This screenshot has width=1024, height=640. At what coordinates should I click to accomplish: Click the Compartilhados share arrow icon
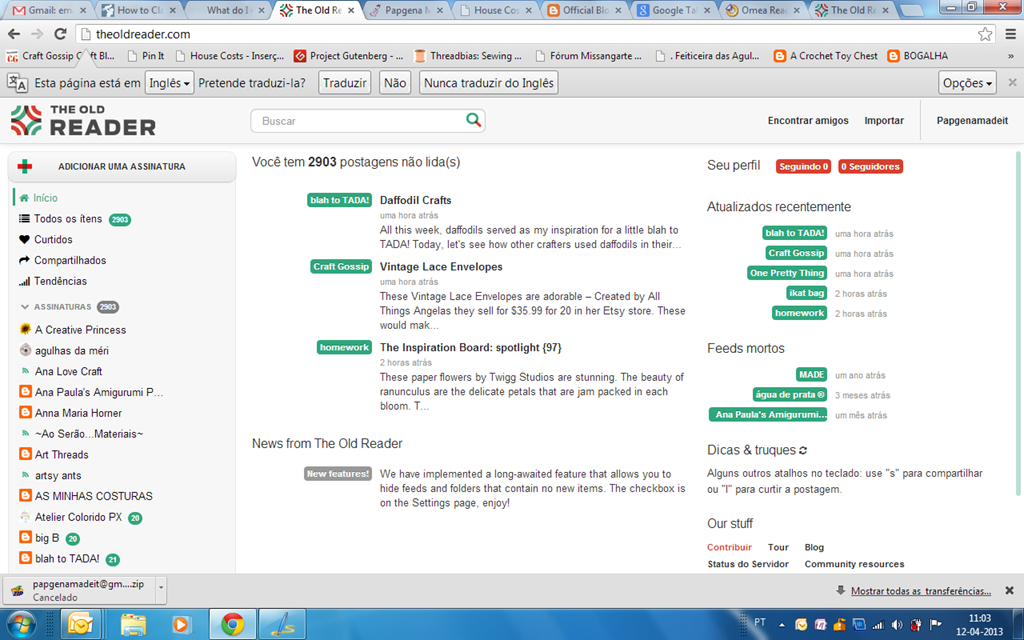[x=24, y=260]
